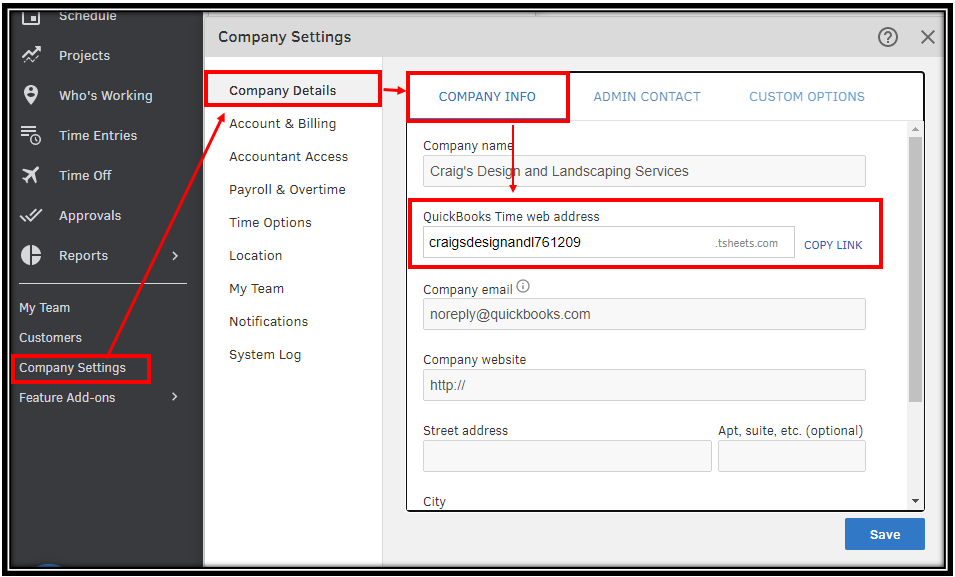Open help via the question mark icon
Viewport: 955px width, 577px height.
coord(887,37)
